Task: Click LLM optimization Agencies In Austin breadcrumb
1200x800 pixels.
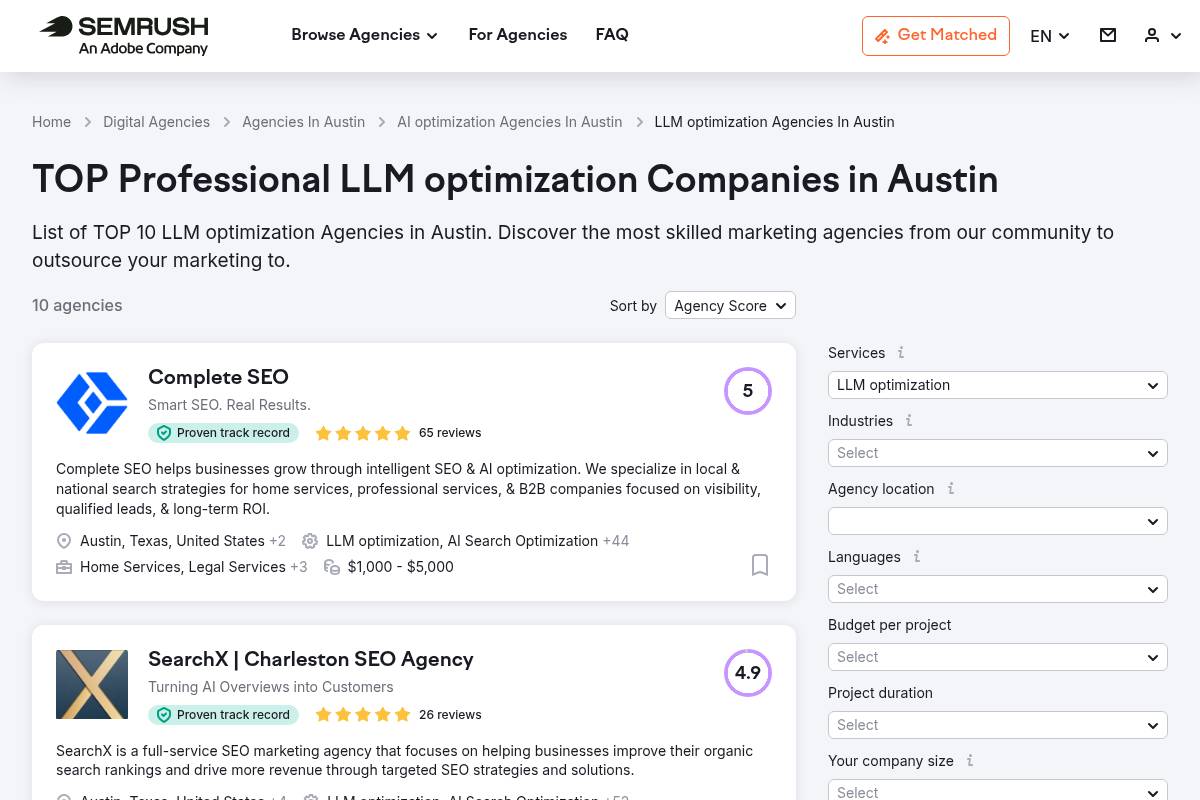Action: [x=774, y=122]
